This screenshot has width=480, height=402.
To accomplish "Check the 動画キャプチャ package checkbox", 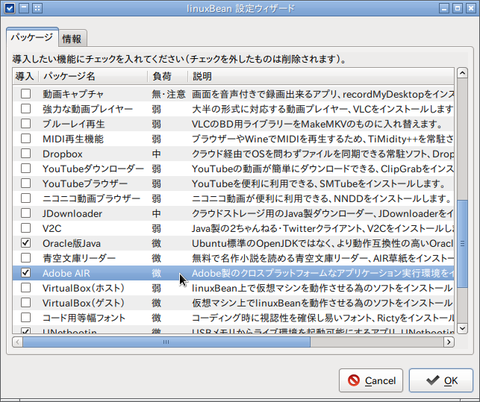I will 26,94.
